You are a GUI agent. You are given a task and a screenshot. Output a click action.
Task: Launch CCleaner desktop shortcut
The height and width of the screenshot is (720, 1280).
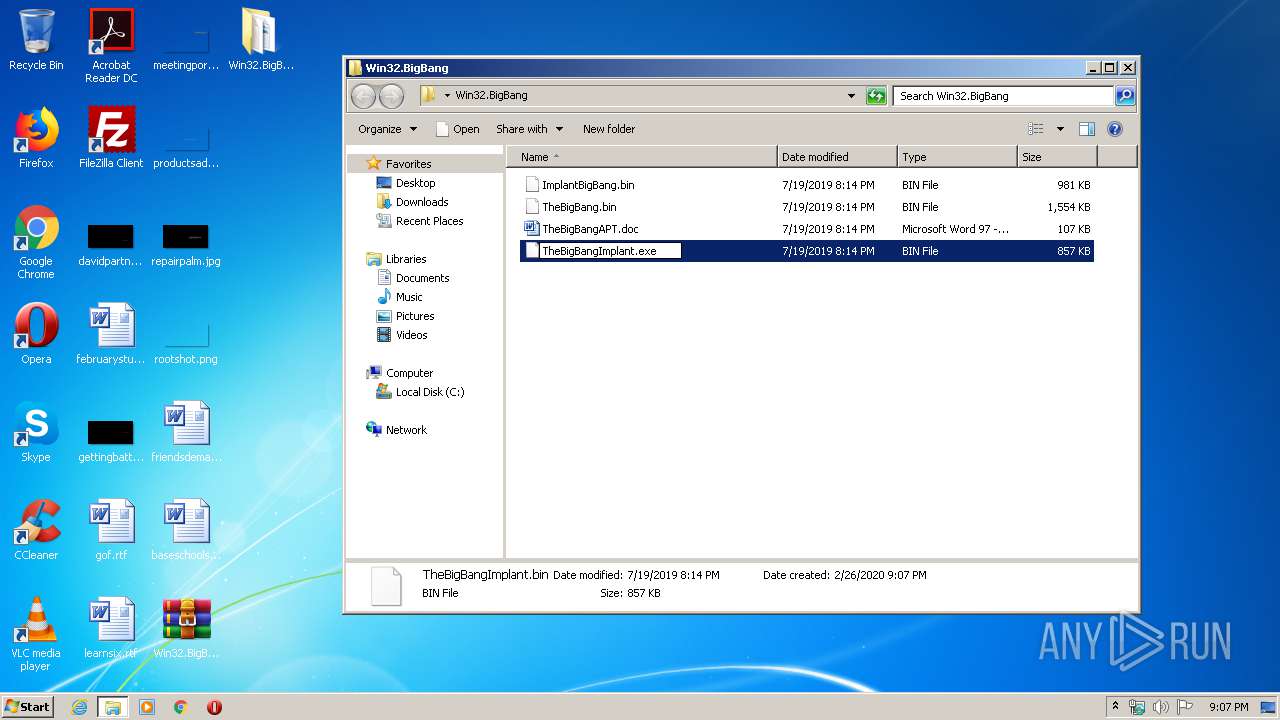[x=36, y=530]
